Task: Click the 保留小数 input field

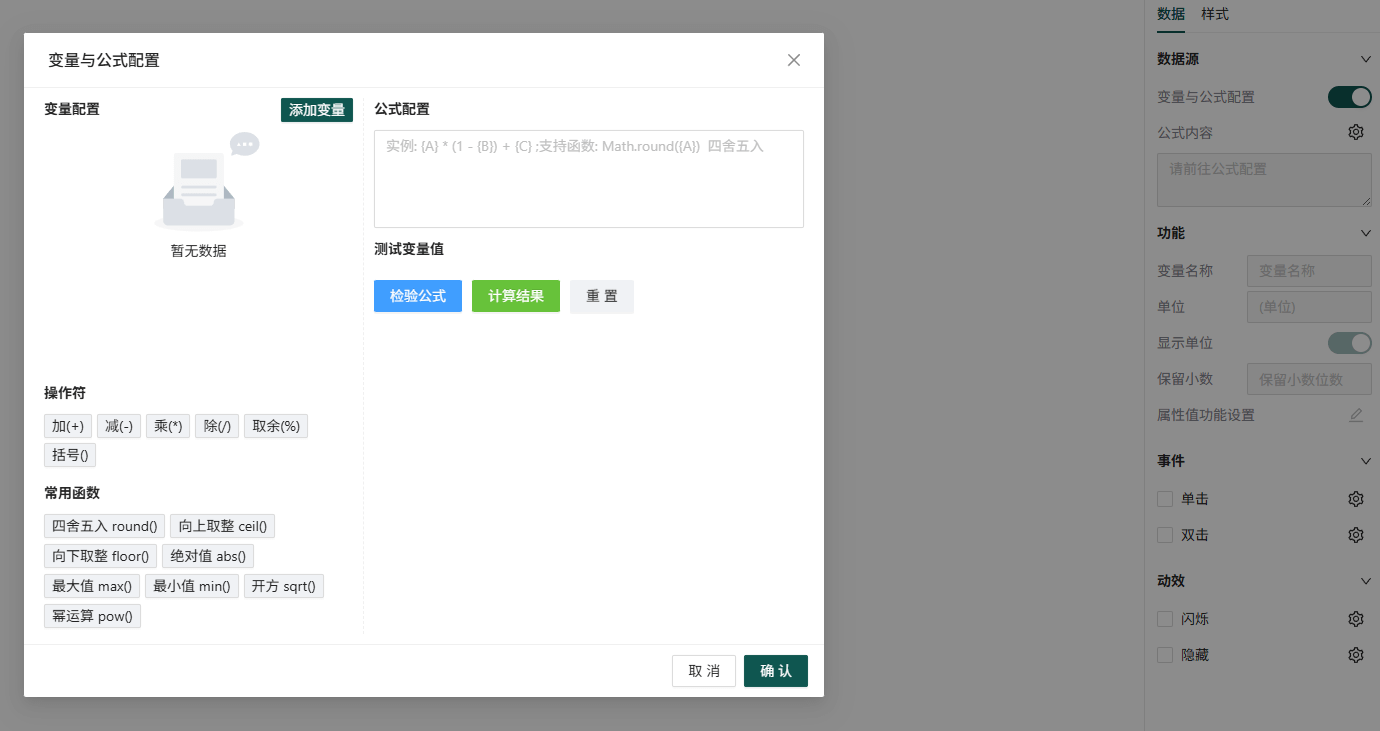Action: click(1309, 378)
